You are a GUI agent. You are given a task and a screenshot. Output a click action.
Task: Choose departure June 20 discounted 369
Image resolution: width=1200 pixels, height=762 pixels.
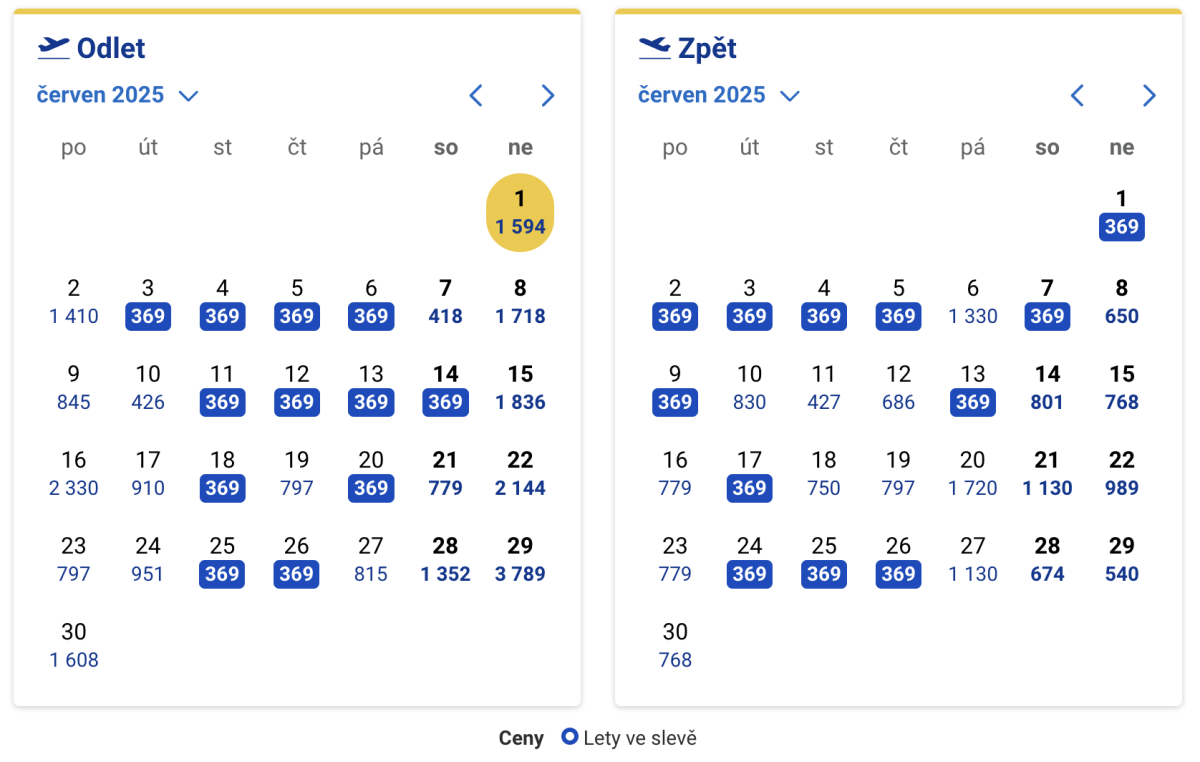click(371, 474)
